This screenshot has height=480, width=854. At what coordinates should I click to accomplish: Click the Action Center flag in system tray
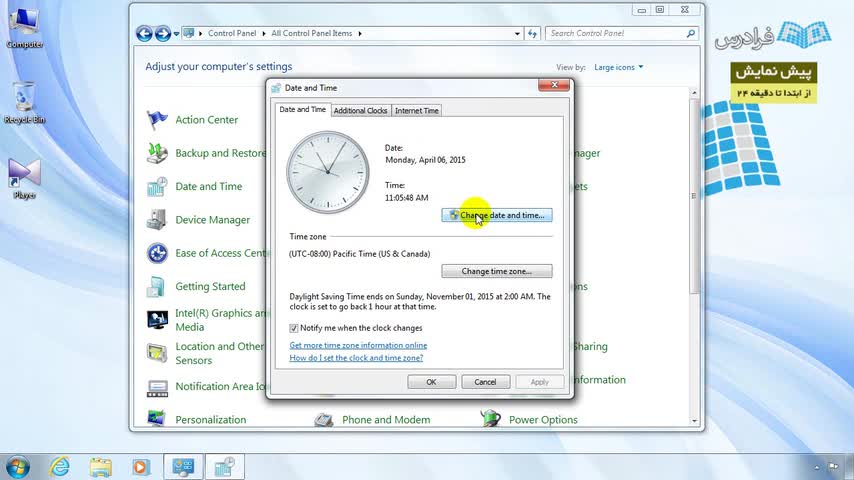click(x=833, y=467)
